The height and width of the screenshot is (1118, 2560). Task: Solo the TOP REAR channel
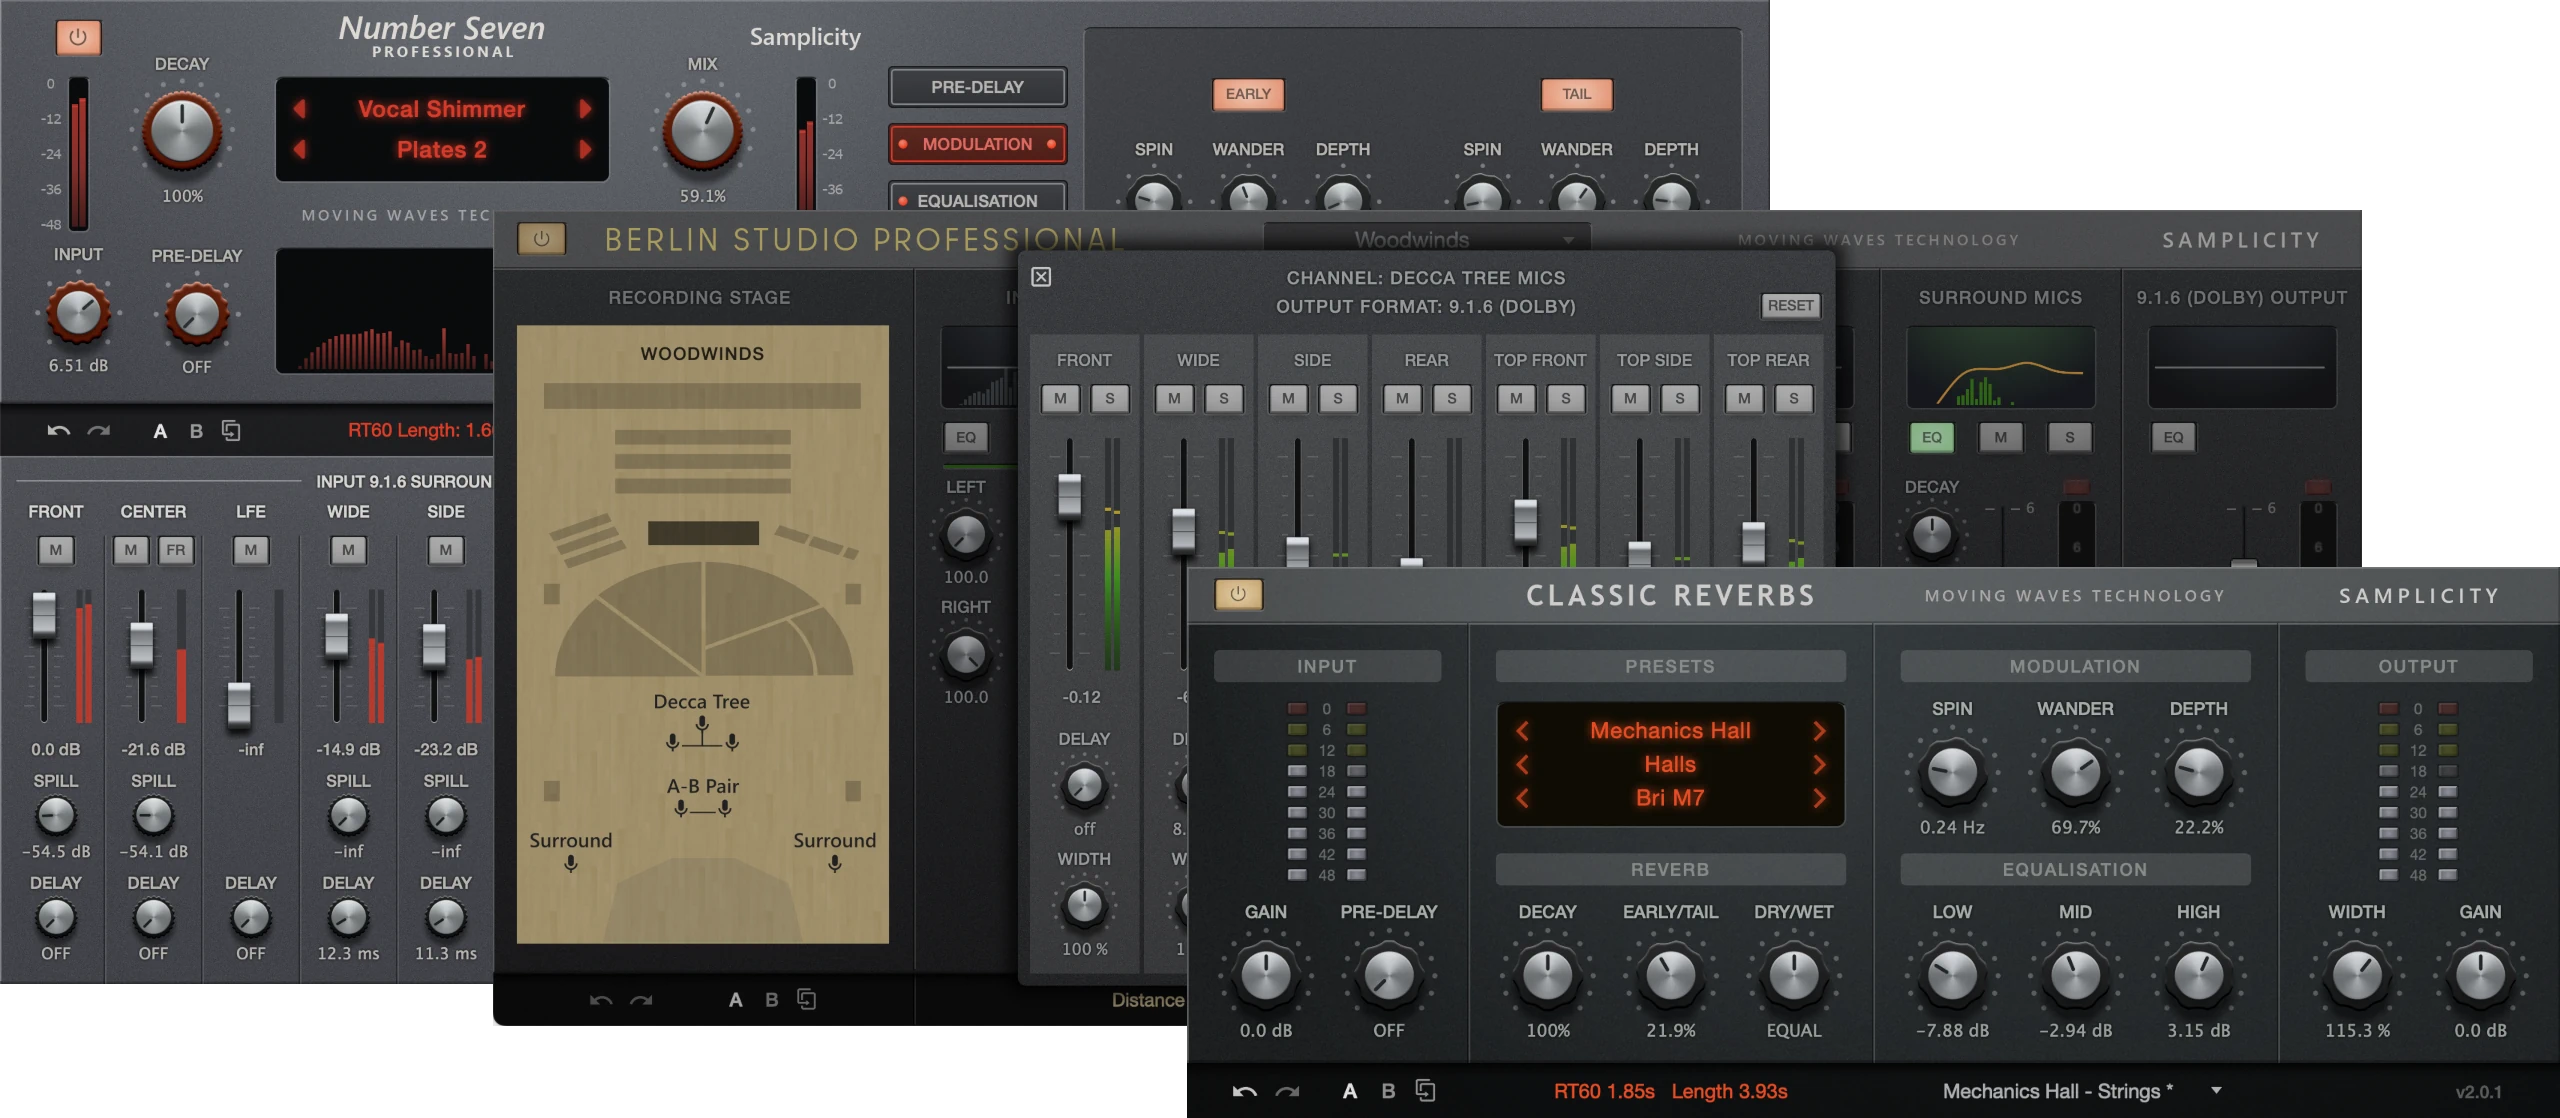coord(1794,398)
